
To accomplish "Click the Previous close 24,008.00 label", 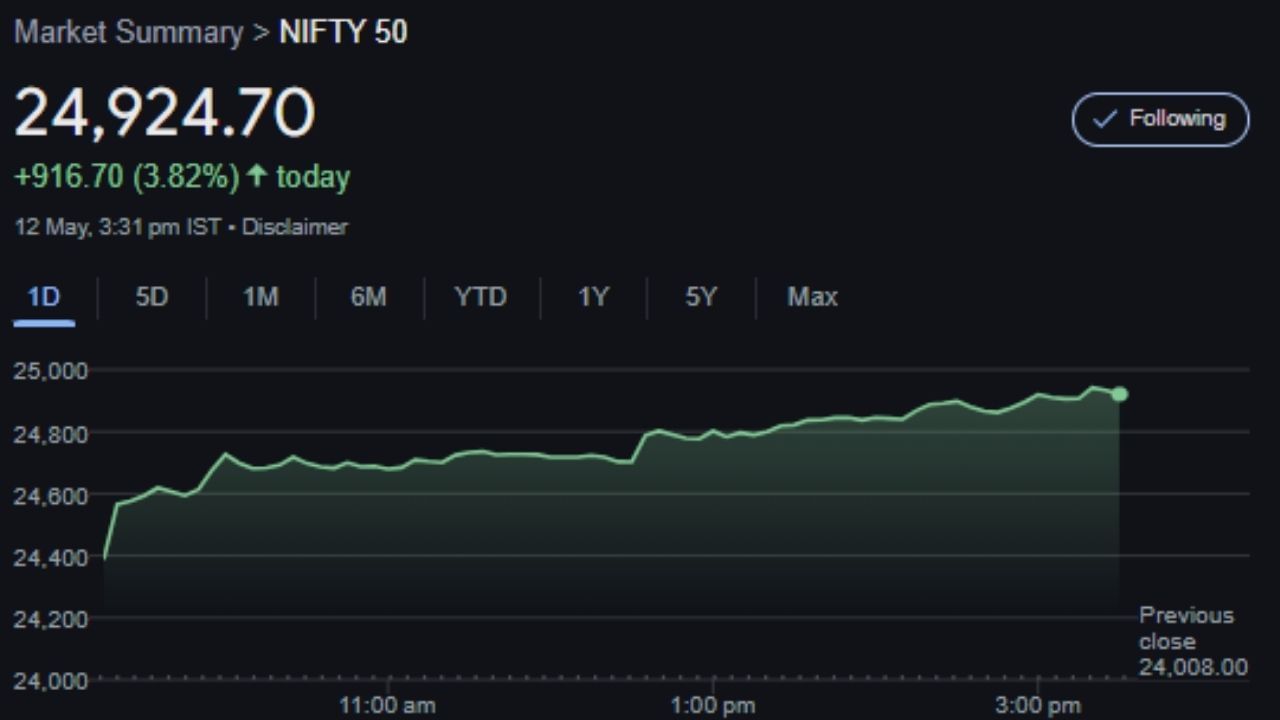I will tap(1193, 641).
